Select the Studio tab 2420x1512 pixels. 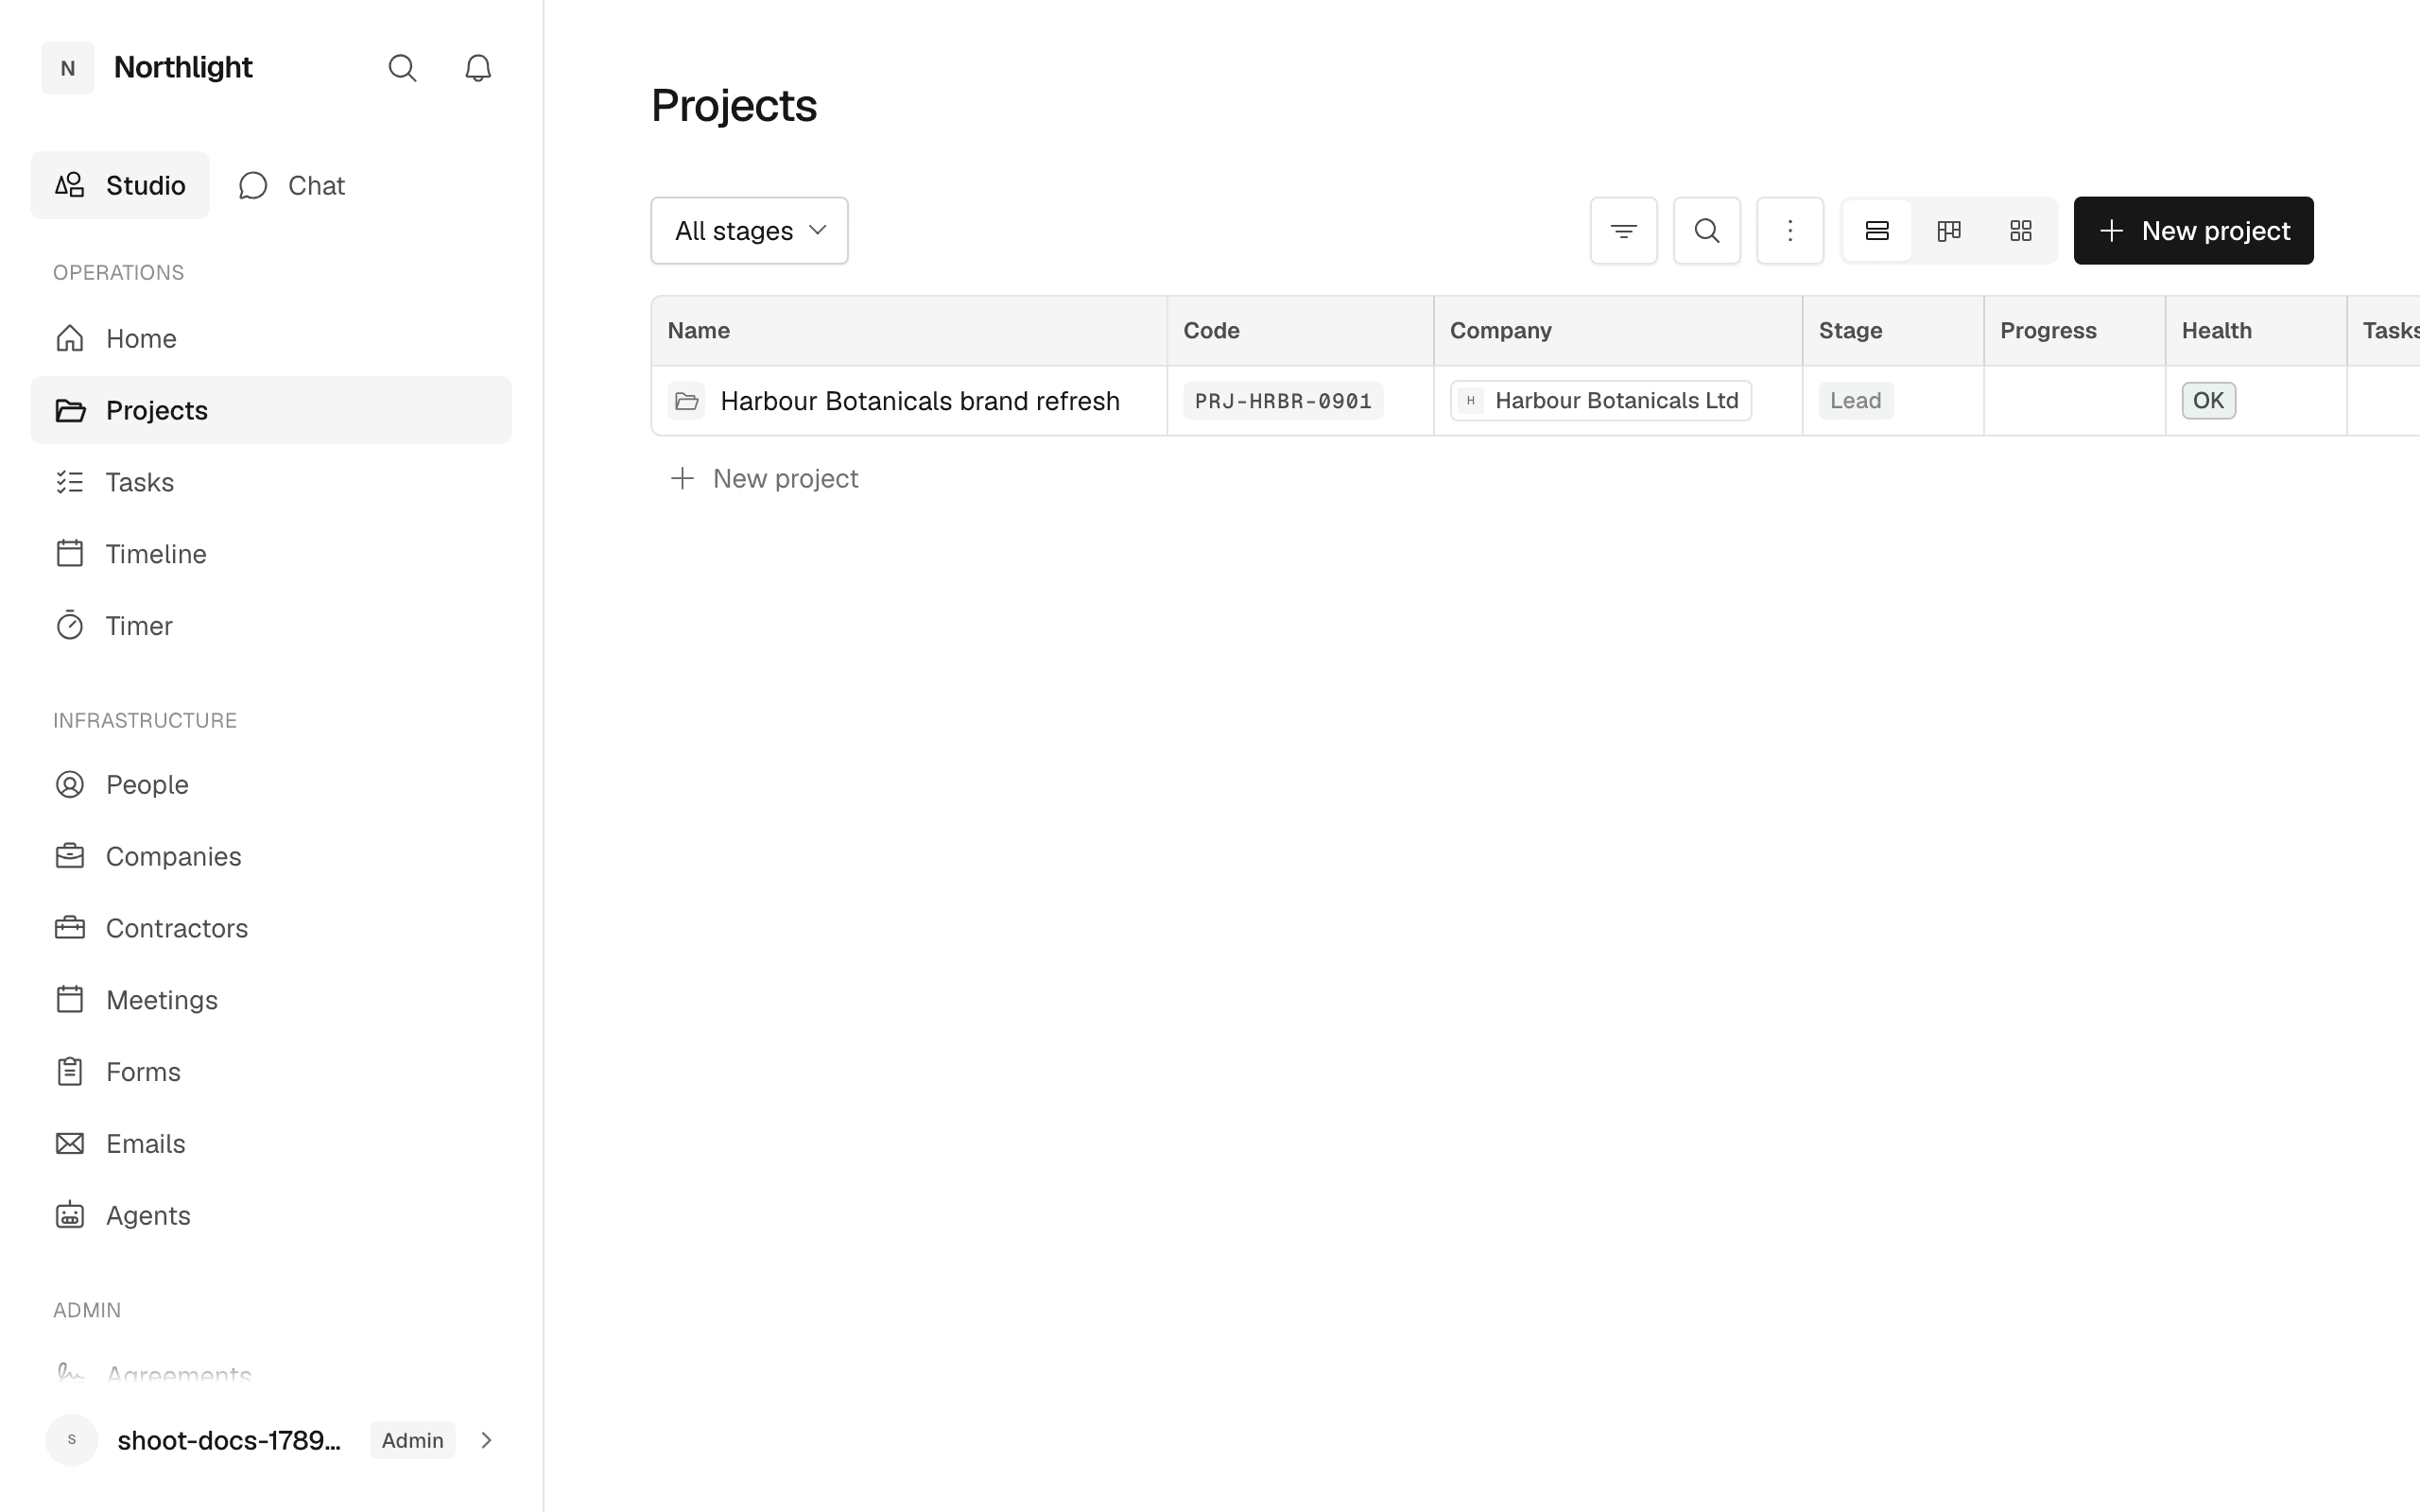(x=120, y=185)
